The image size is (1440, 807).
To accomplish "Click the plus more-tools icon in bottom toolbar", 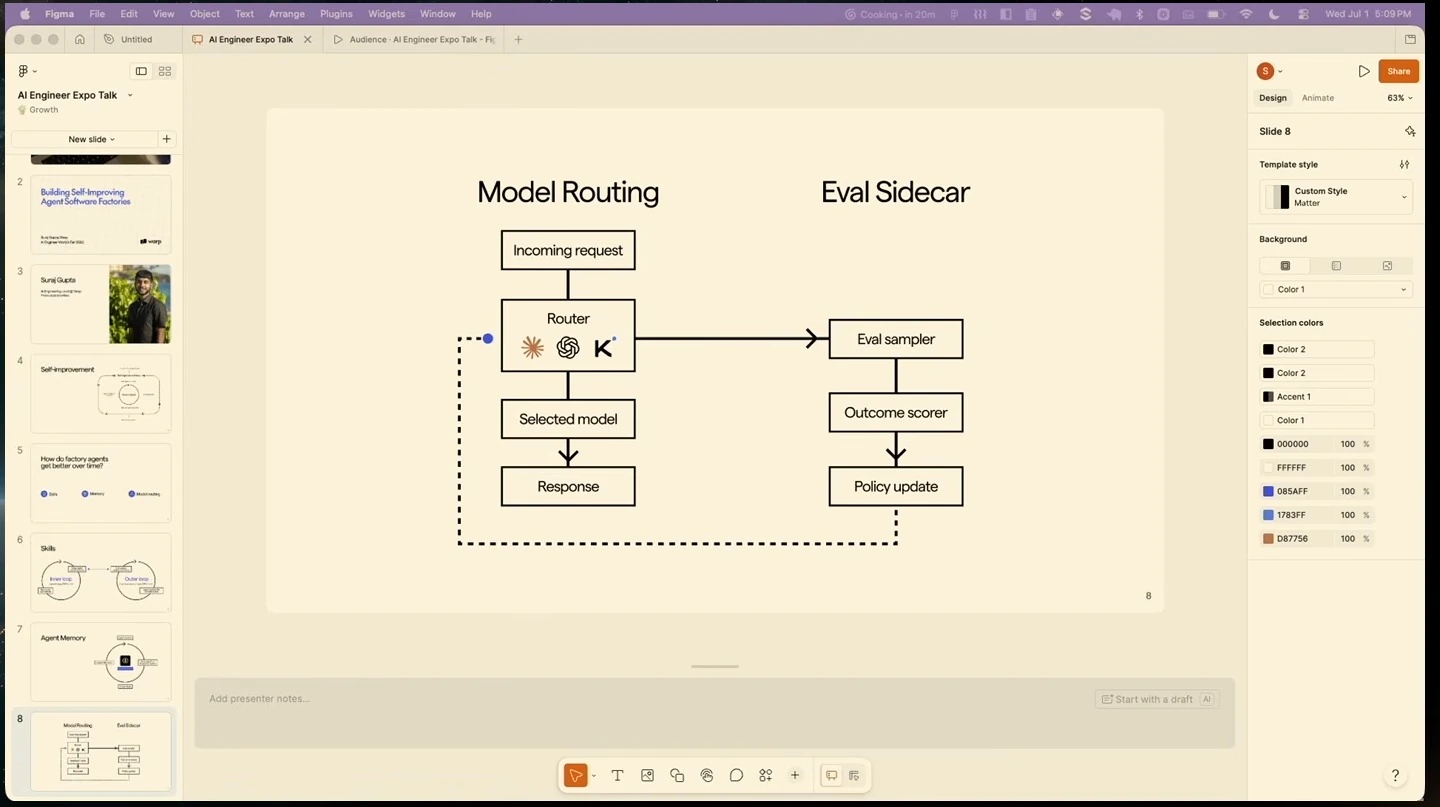I will coord(795,775).
